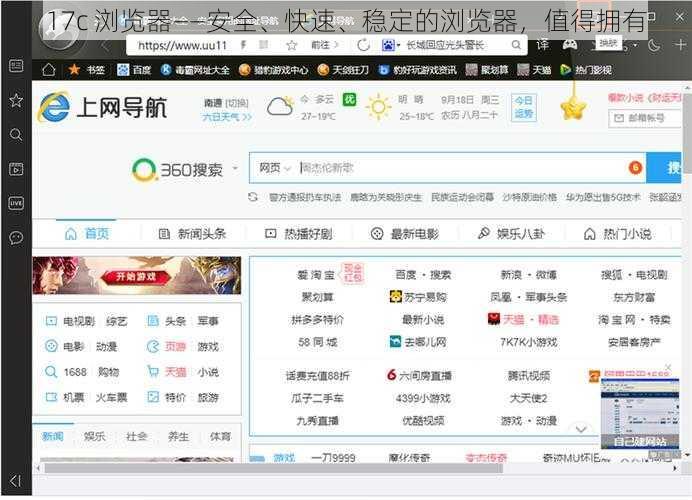This screenshot has width=692, height=500.
Task: Click the 开始游戏 game banner
Action: pos(137,275)
